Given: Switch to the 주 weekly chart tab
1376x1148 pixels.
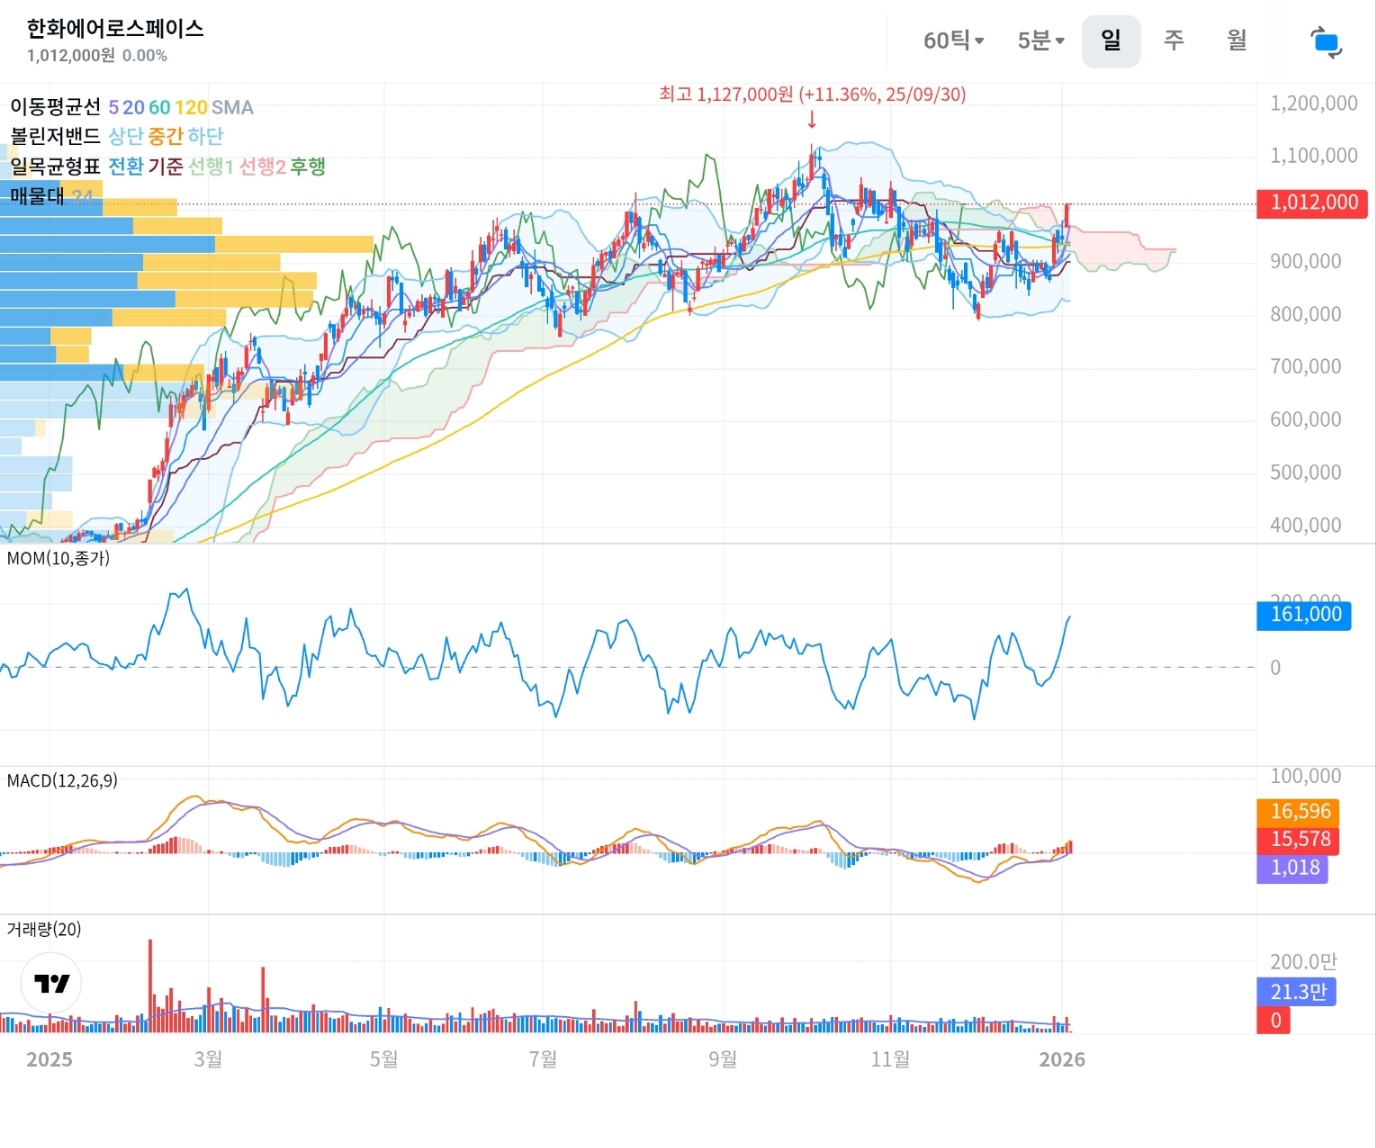Looking at the screenshot, I should coord(1173,41).
